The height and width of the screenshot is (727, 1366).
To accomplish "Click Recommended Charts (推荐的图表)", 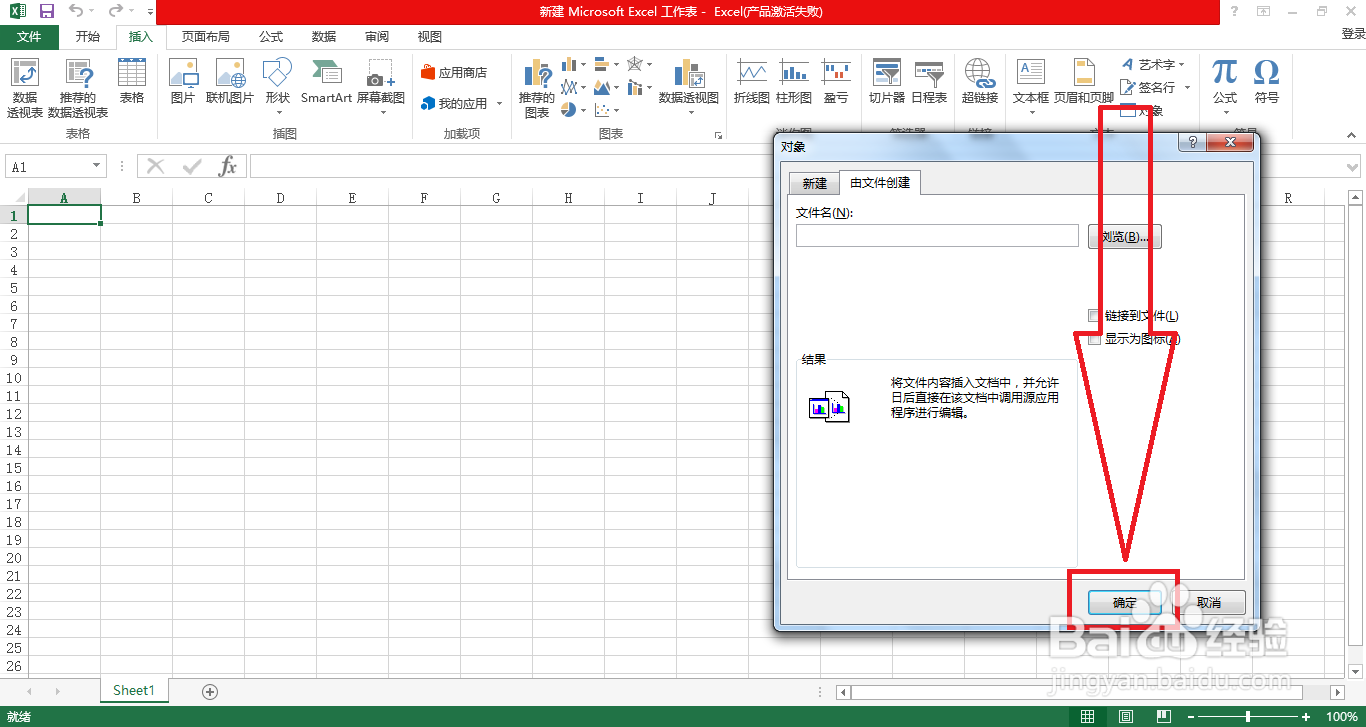I will pyautogui.click(x=537, y=89).
